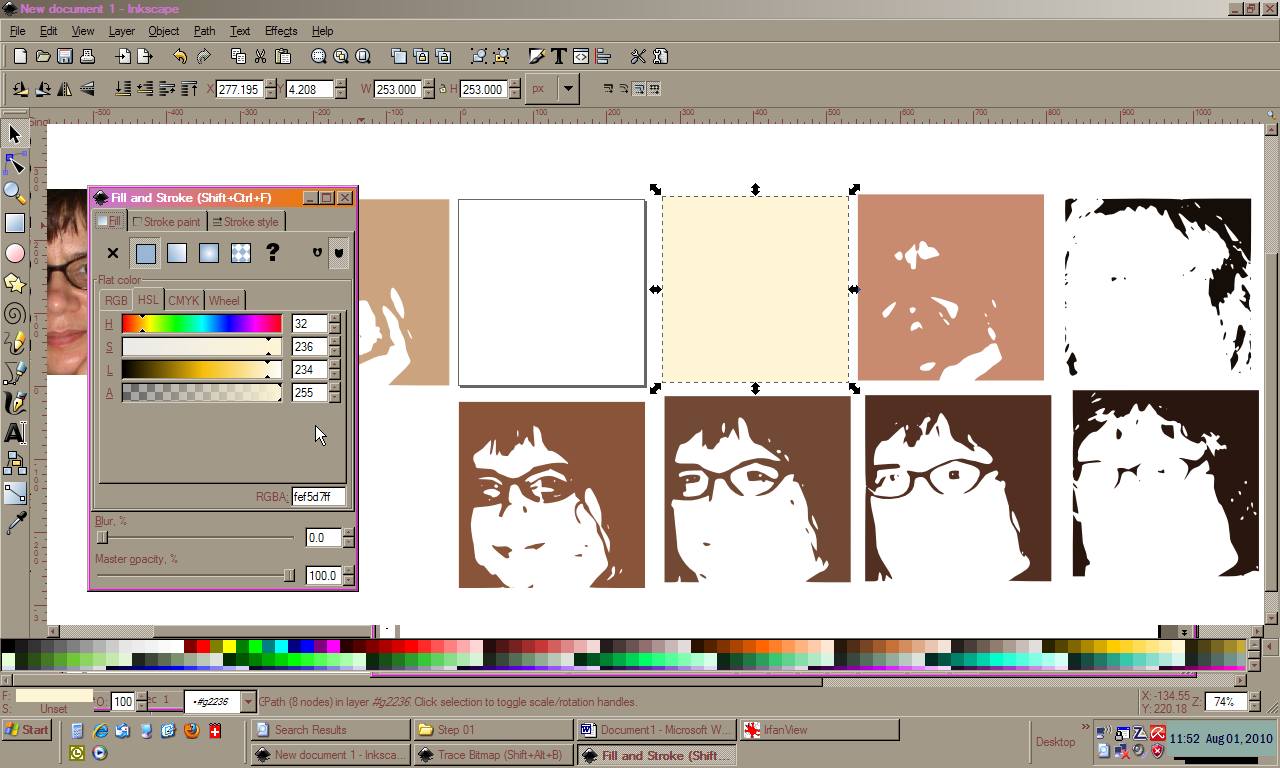Set fill to No paint (X)
This screenshot has width=1280, height=768.
pos(112,253)
